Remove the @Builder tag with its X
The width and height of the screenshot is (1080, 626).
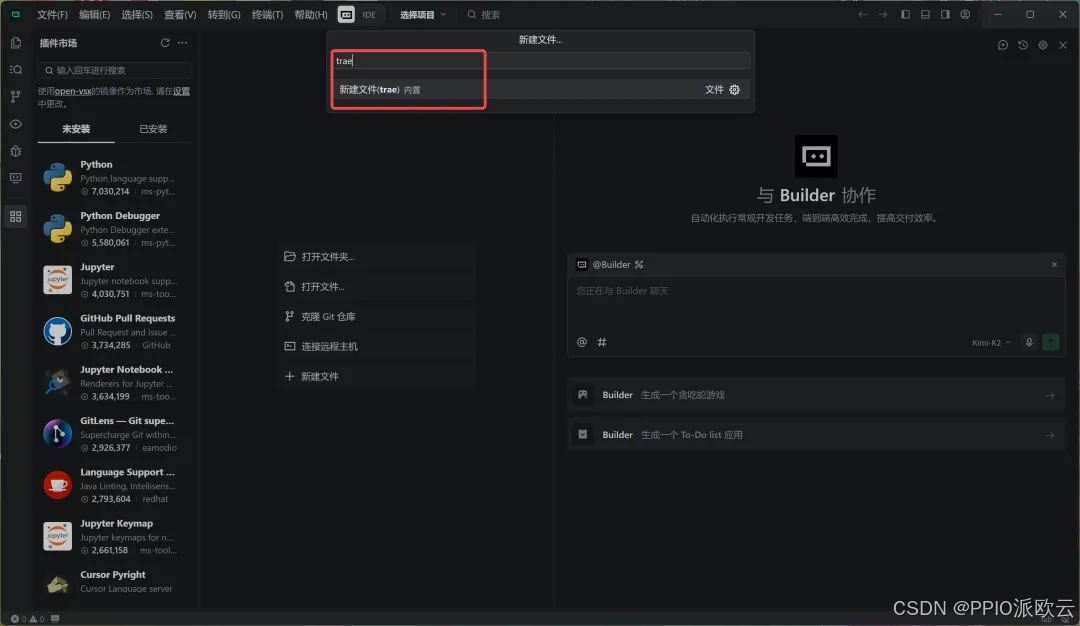tap(1054, 264)
